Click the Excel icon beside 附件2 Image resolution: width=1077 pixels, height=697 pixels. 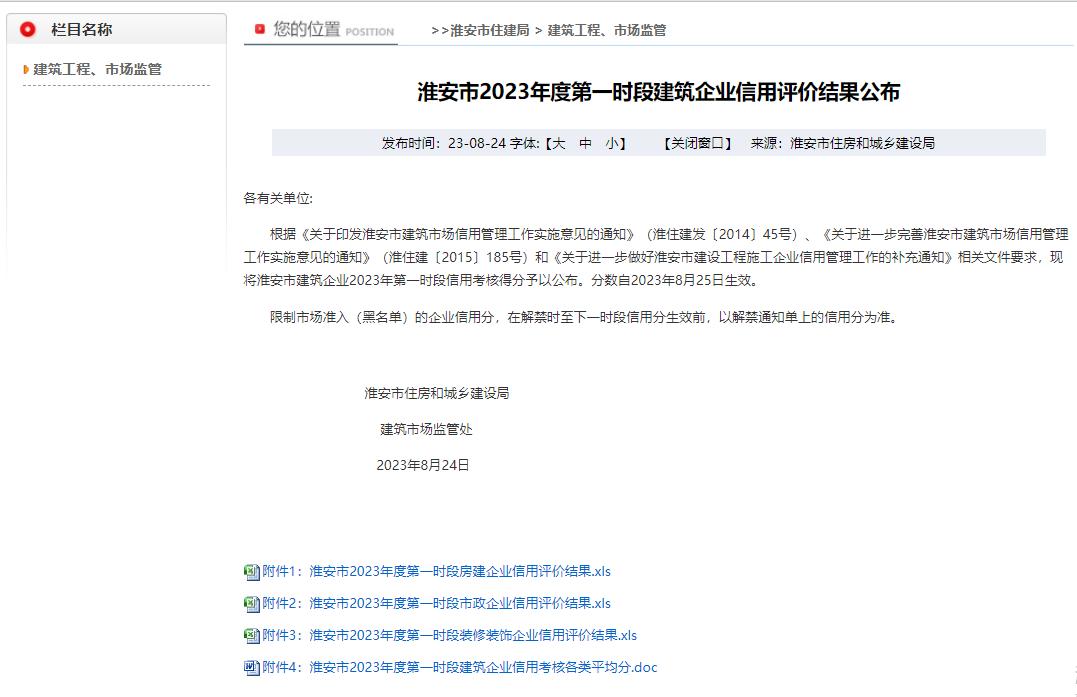click(x=251, y=604)
